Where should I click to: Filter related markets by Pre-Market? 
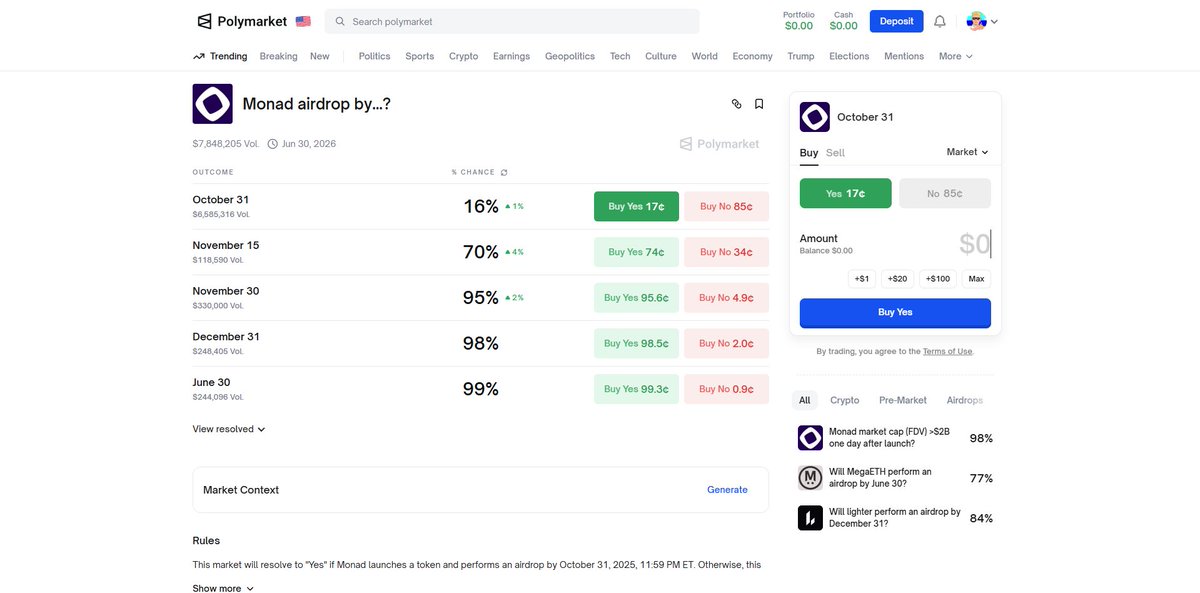903,400
